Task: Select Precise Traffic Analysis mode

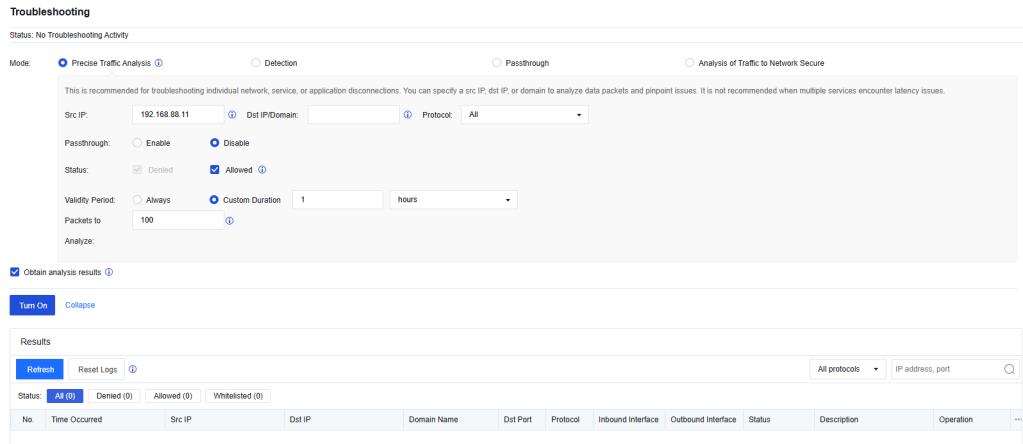Action: pos(63,63)
